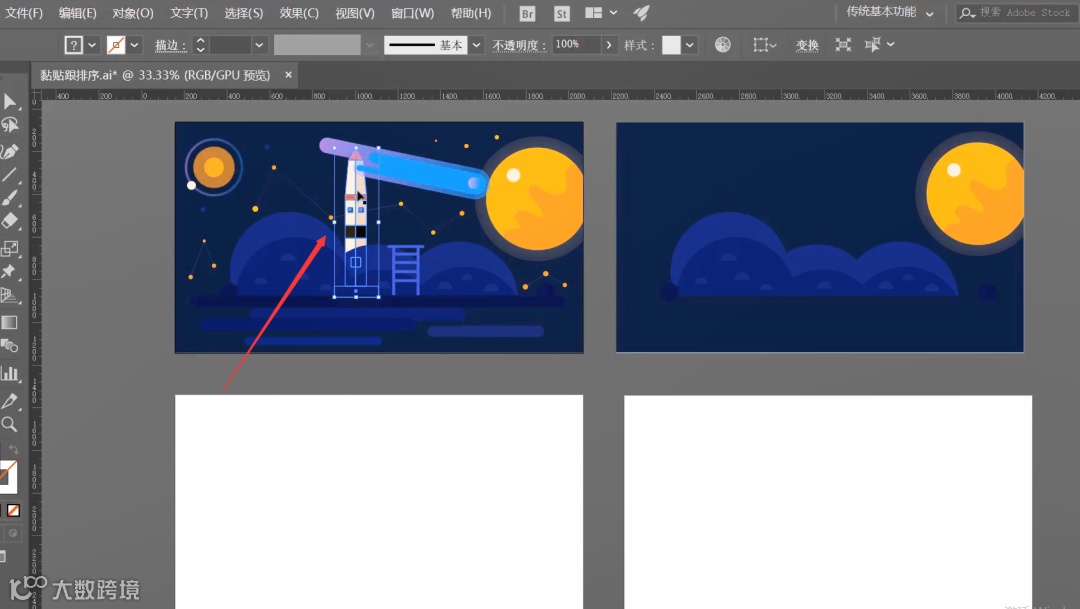Viewport: 1080px width, 609px height.
Task: Expand the select similar options arrow
Action: (x=891, y=45)
